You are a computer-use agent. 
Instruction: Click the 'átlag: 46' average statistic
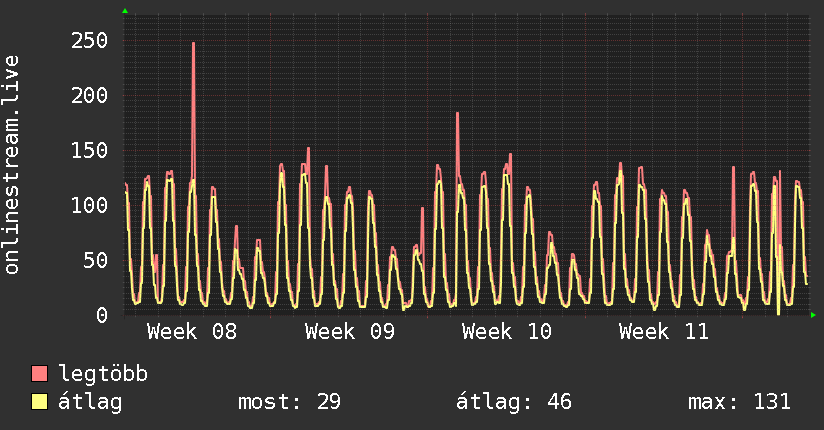[x=513, y=402]
